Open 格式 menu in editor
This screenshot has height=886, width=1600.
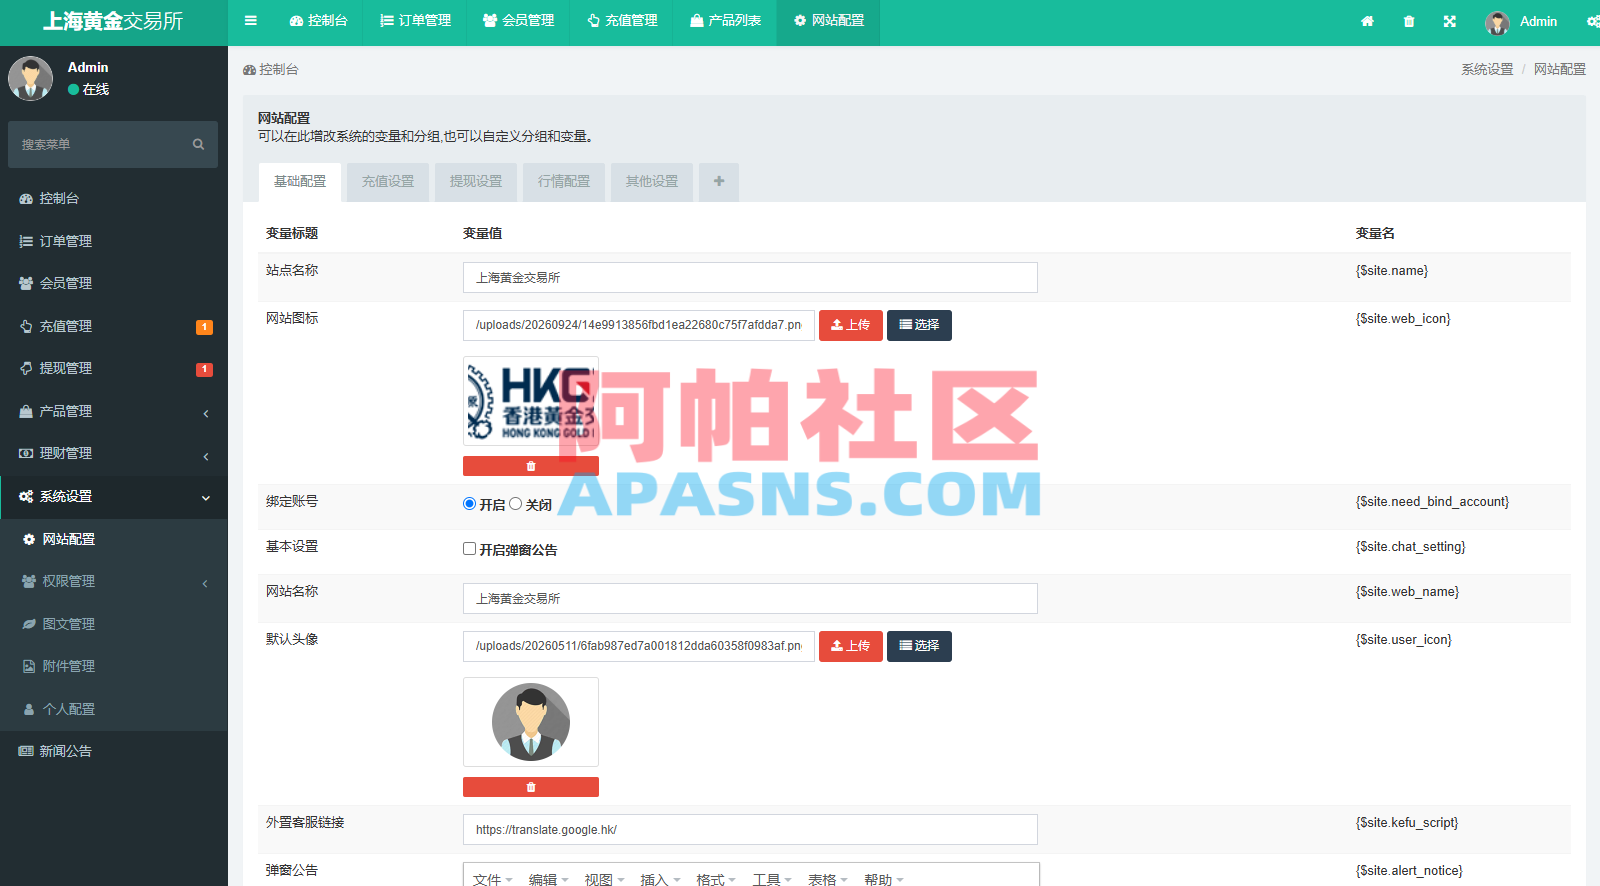pyautogui.click(x=716, y=879)
